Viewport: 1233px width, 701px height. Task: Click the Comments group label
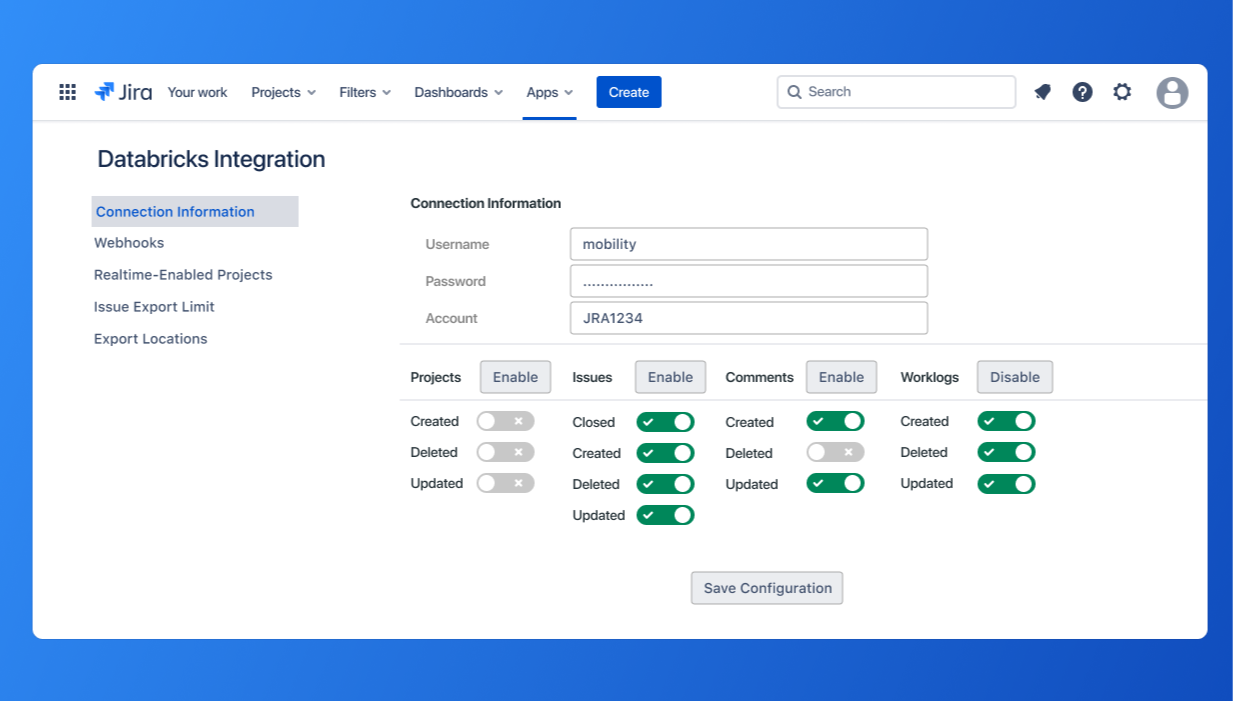tap(759, 377)
